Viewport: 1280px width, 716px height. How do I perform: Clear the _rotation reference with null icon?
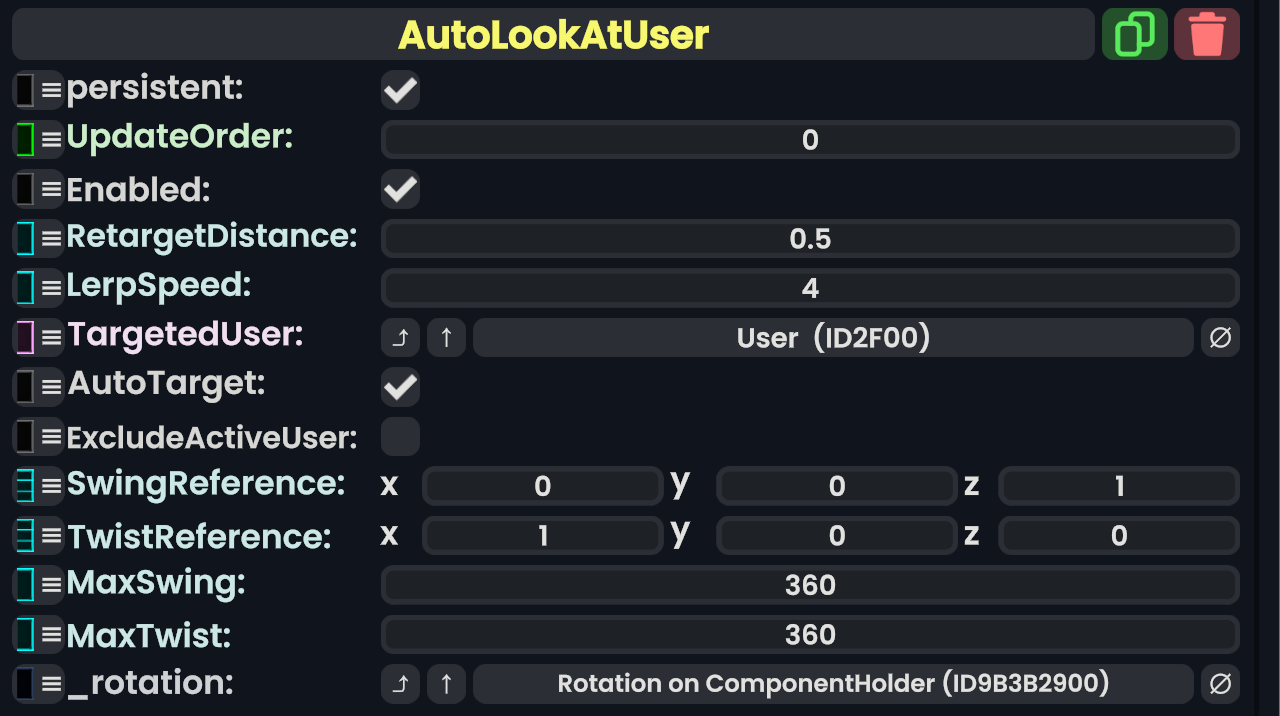[1220, 684]
